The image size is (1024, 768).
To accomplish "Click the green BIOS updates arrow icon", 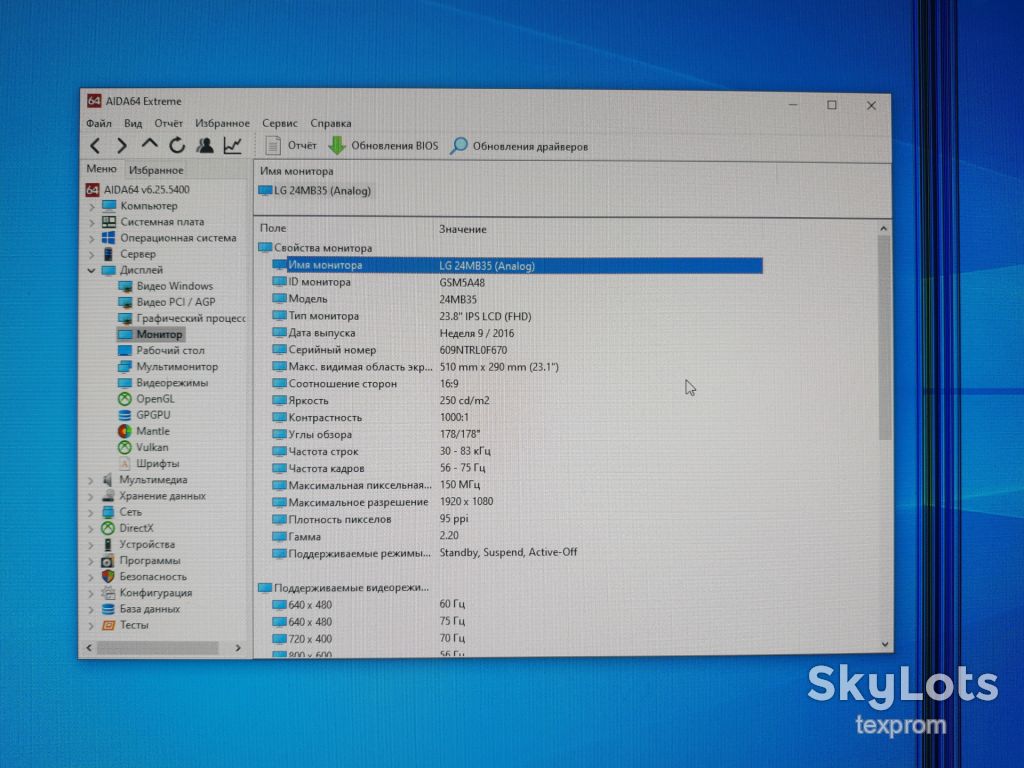I will [x=336, y=145].
